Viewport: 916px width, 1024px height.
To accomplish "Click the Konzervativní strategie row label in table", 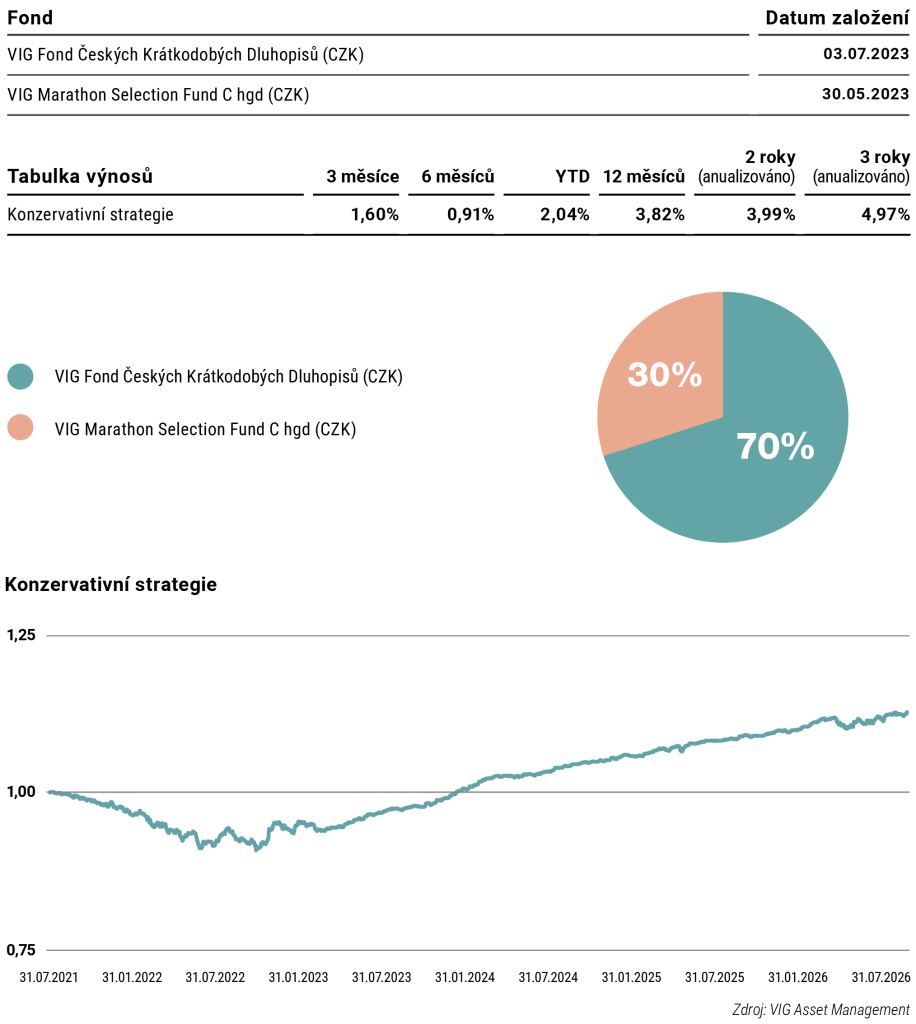I will click(90, 214).
